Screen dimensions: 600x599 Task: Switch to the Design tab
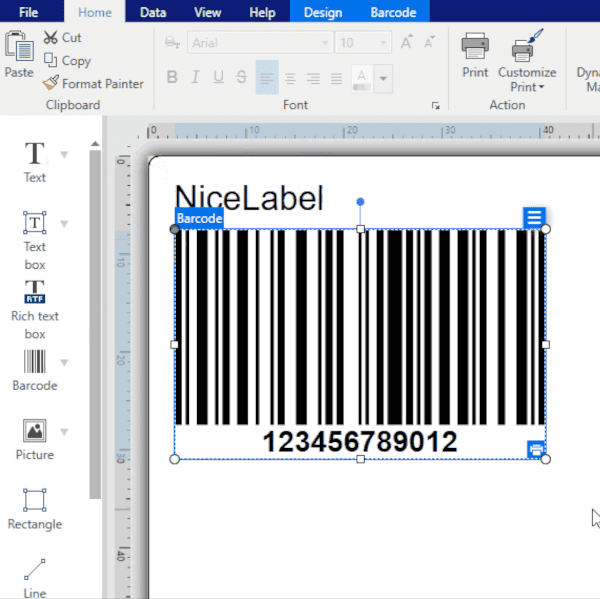[323, 12]
